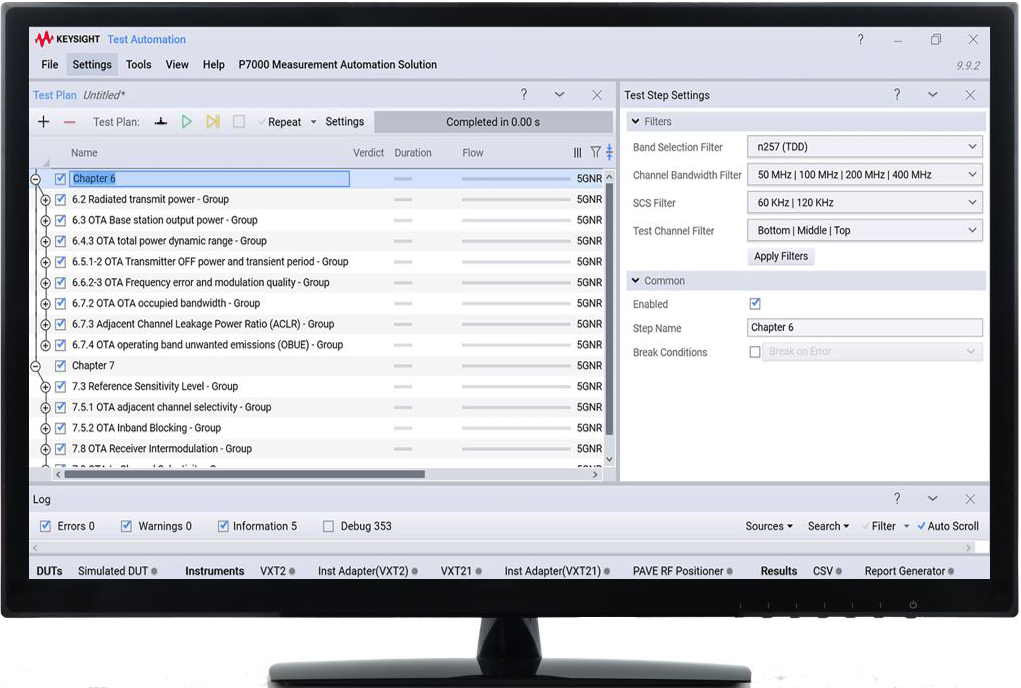Open the Band Selection Filter dropdown
Screen dimensions: 1021x688
pos(864,146)
